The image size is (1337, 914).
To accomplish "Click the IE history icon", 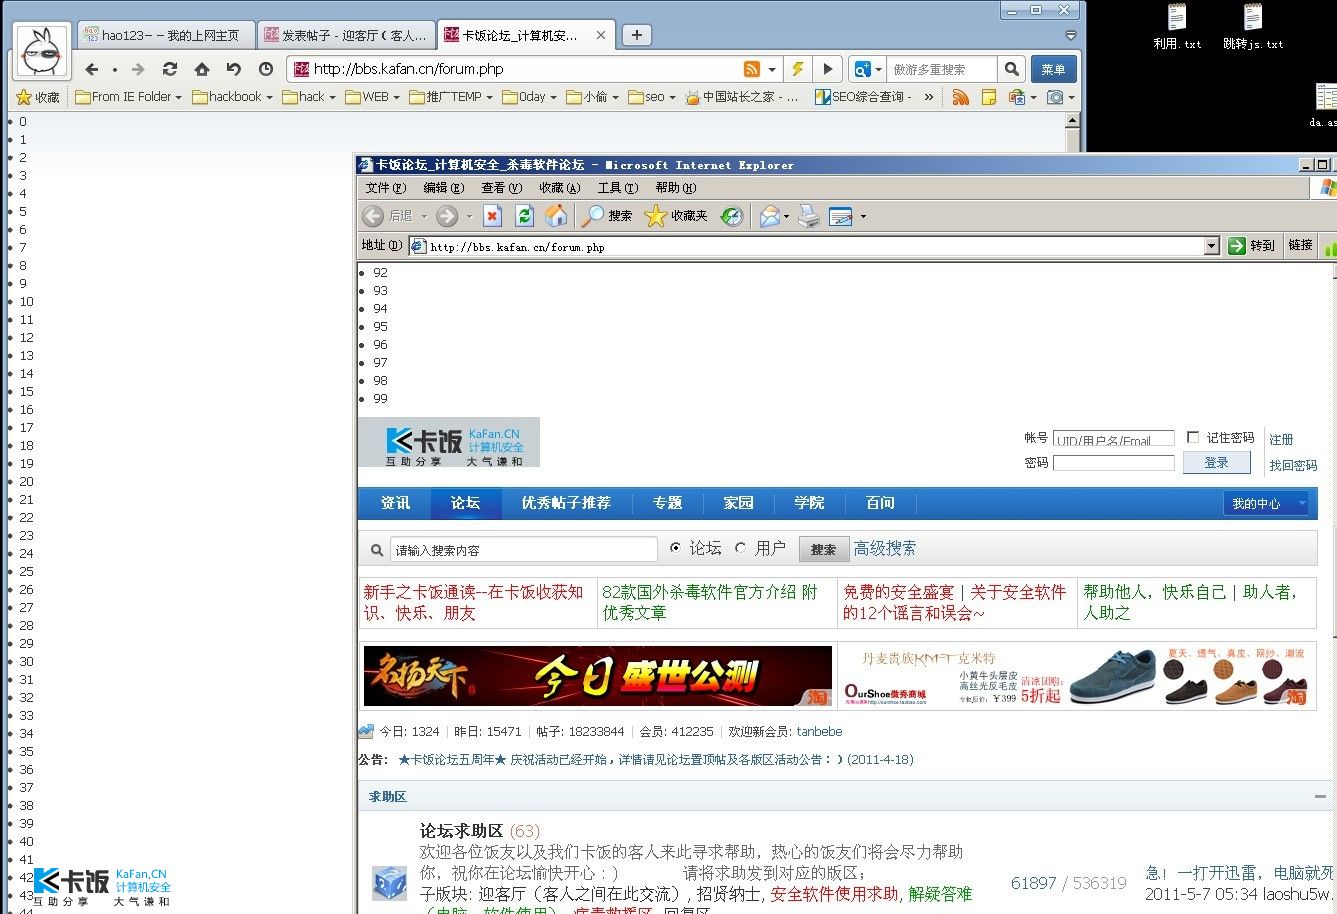I will coord(732,215).
